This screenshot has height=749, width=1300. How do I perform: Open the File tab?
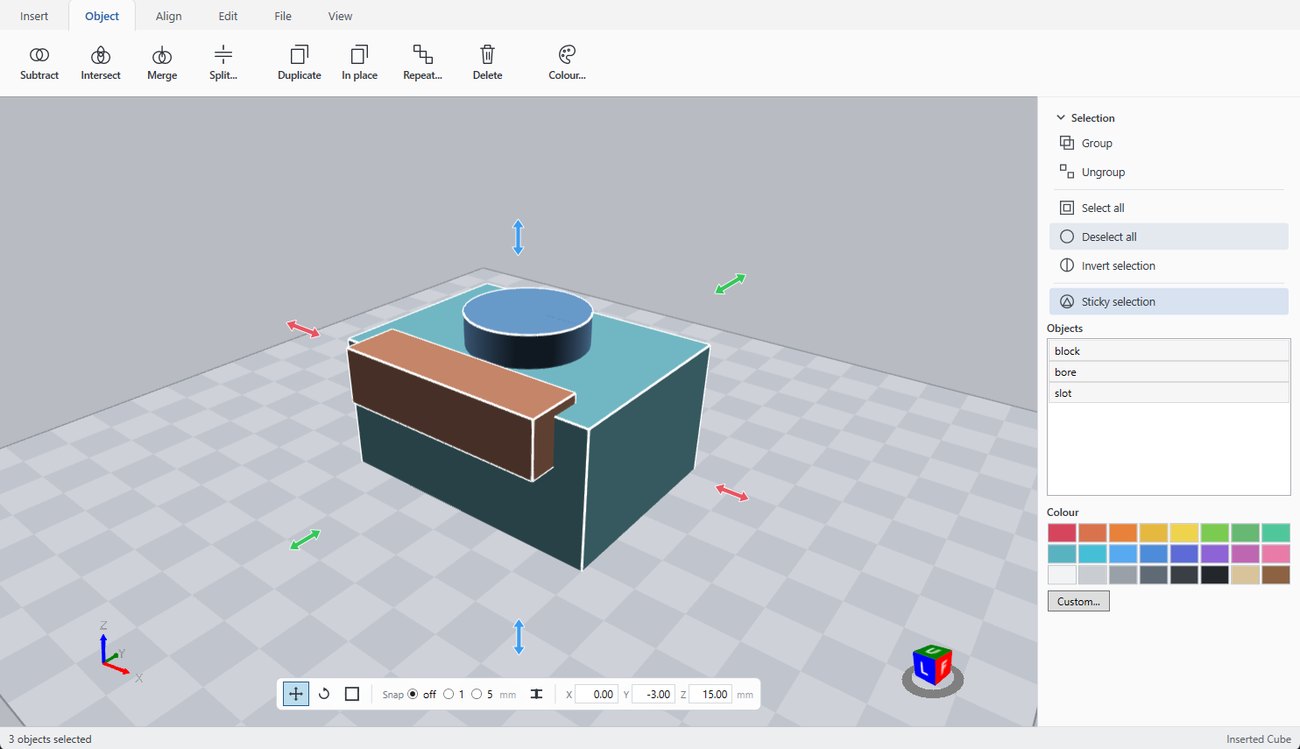coord(283,16)
